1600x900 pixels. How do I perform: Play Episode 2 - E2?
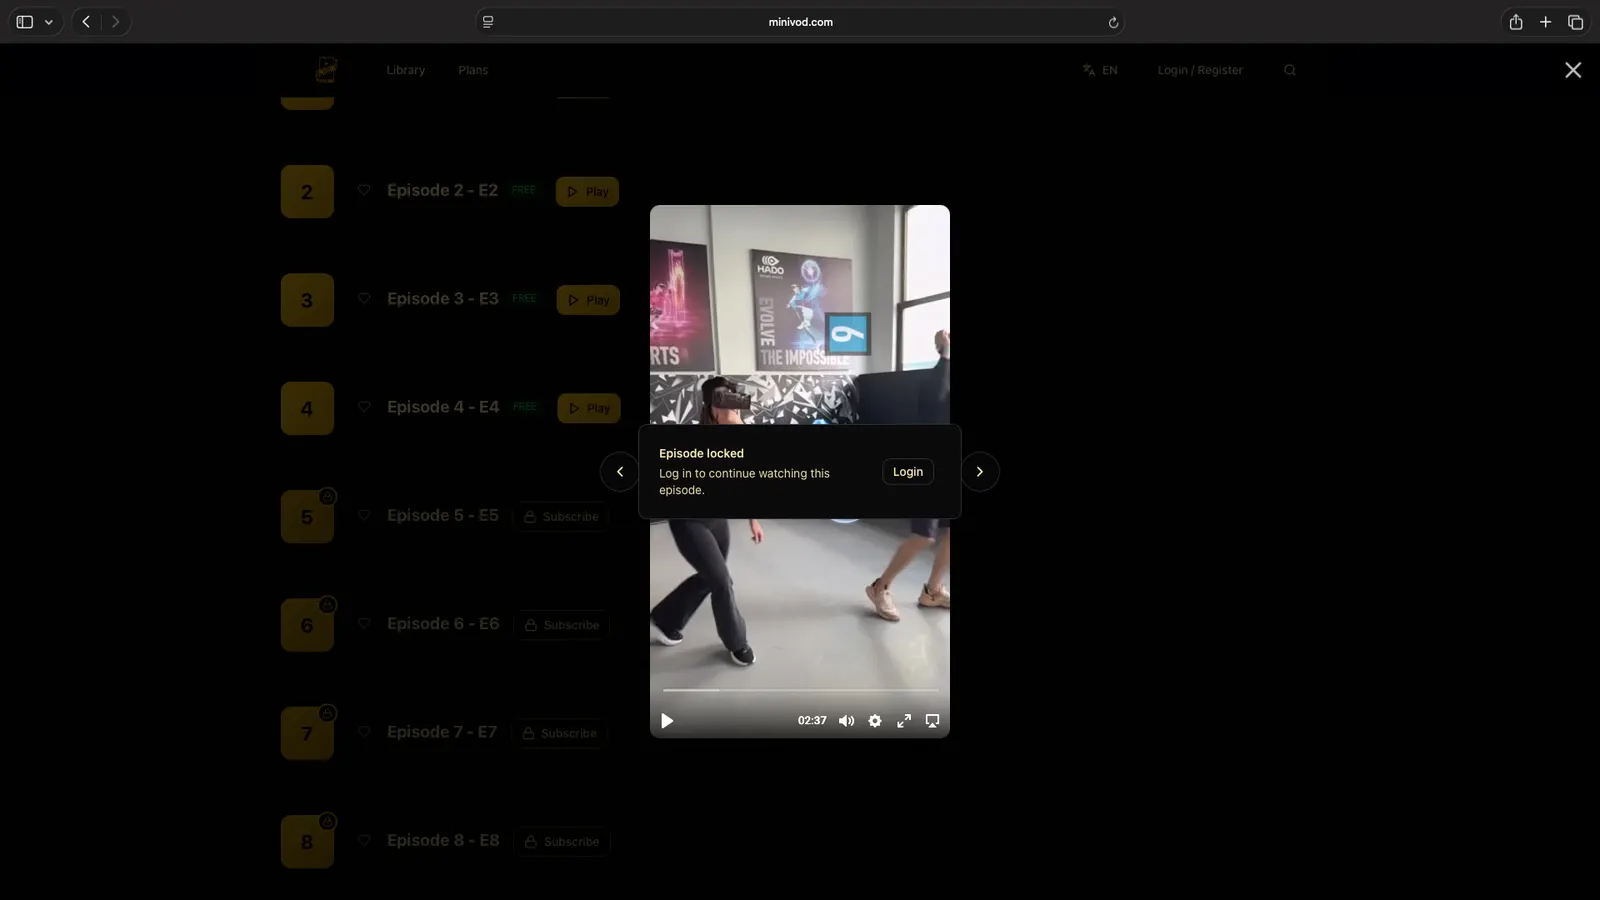[x=587, y=192]
